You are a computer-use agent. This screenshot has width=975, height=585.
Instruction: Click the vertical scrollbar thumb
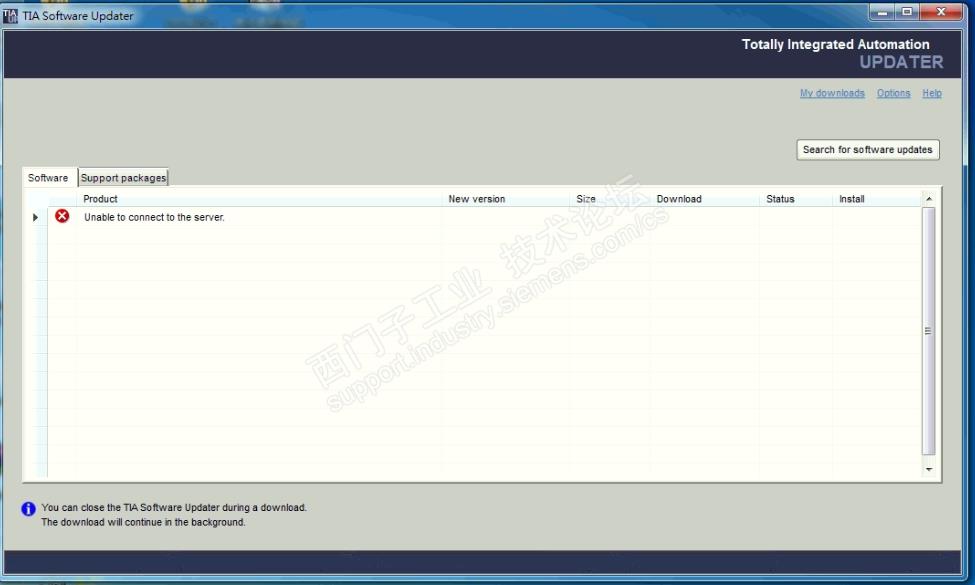(928, 331)
